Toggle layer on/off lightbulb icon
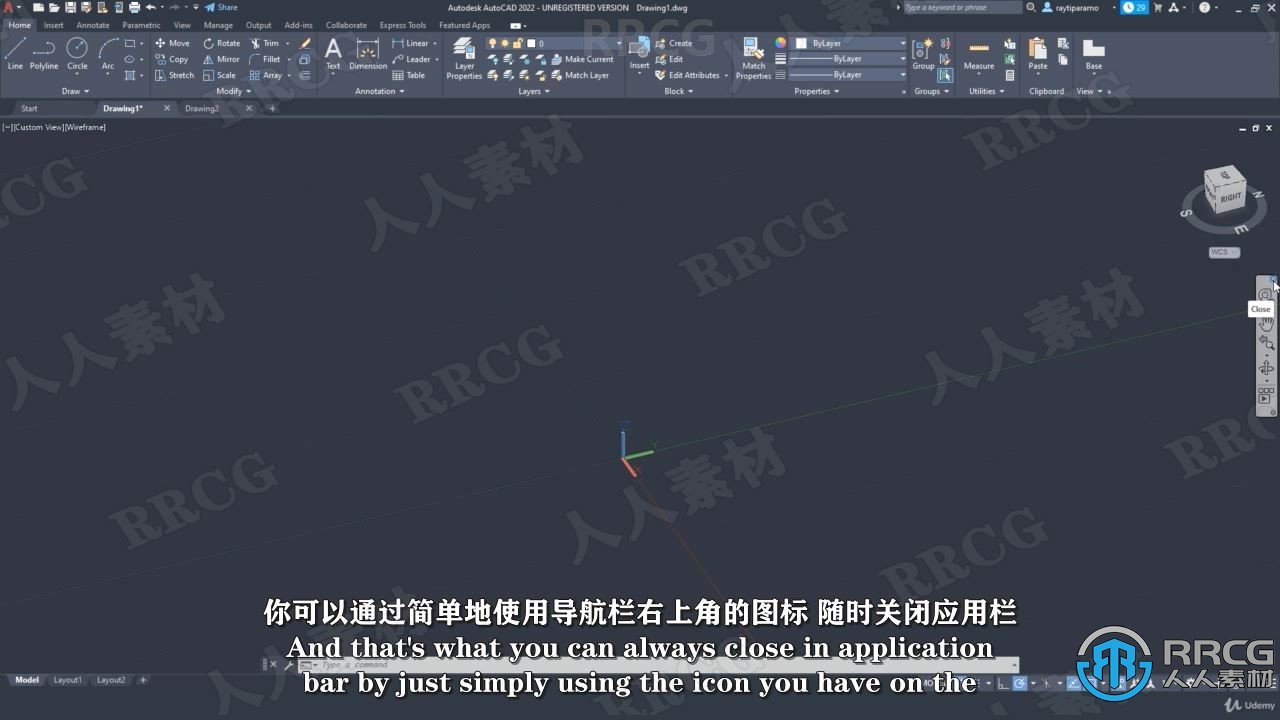This screenshot has height=720, width=1280. (492, 43)
